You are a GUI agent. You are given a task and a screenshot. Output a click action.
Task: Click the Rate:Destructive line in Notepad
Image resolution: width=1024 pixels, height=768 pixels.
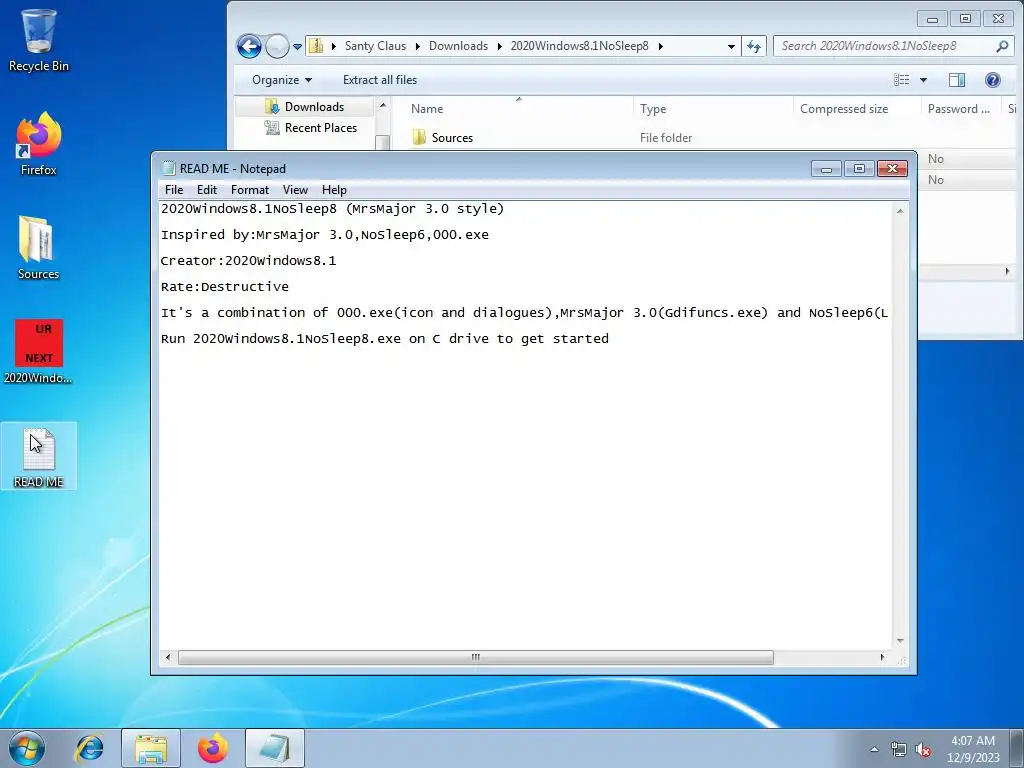point(225,287)
